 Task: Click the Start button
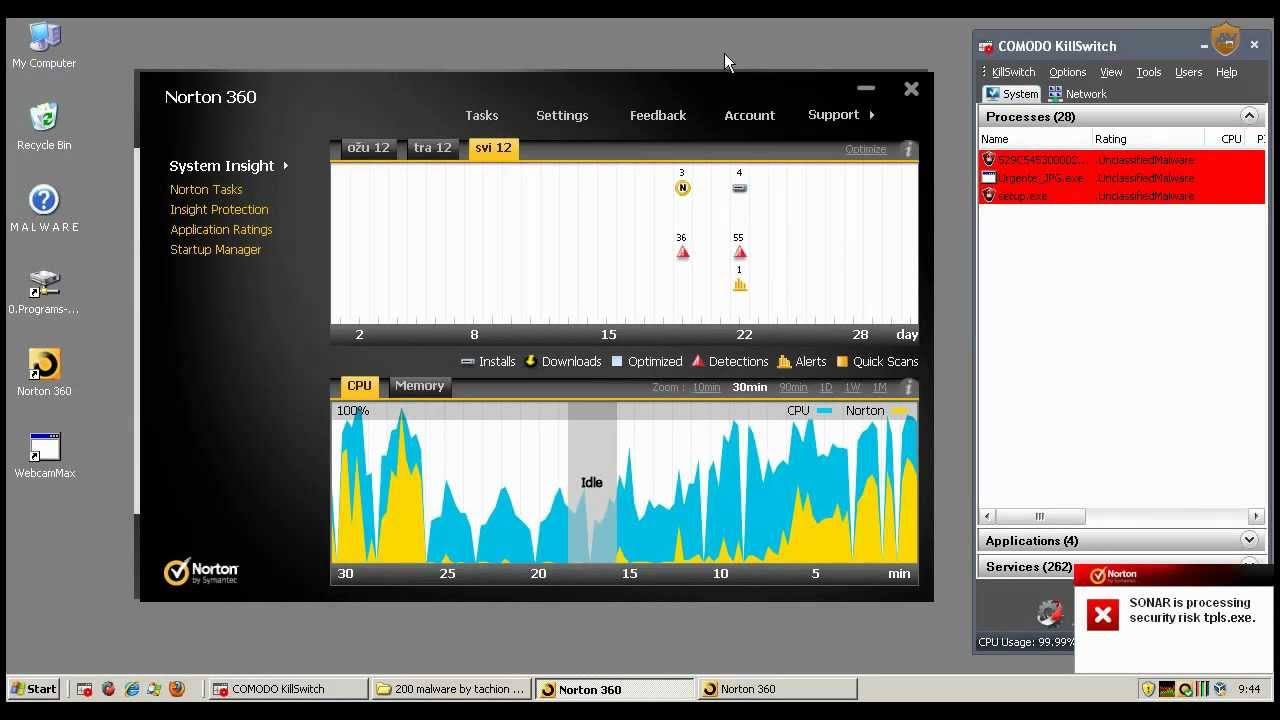33,689
